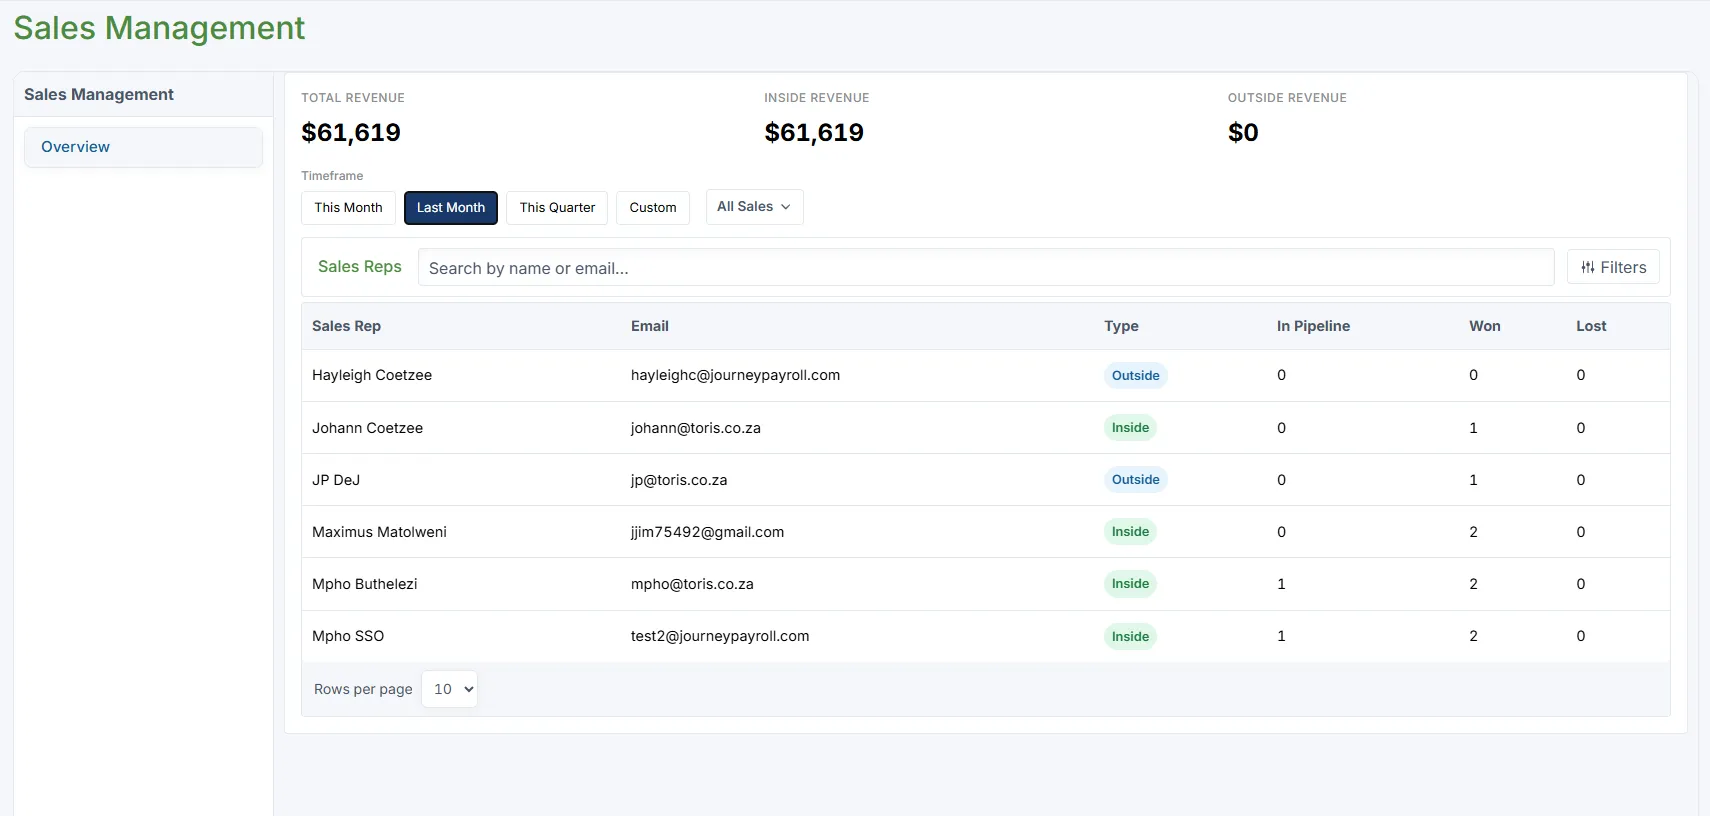Click Inside badge in Mpho Buthelezi row
The height and width of the screenshot is (816, 1710).
(x=1130, y=583)
